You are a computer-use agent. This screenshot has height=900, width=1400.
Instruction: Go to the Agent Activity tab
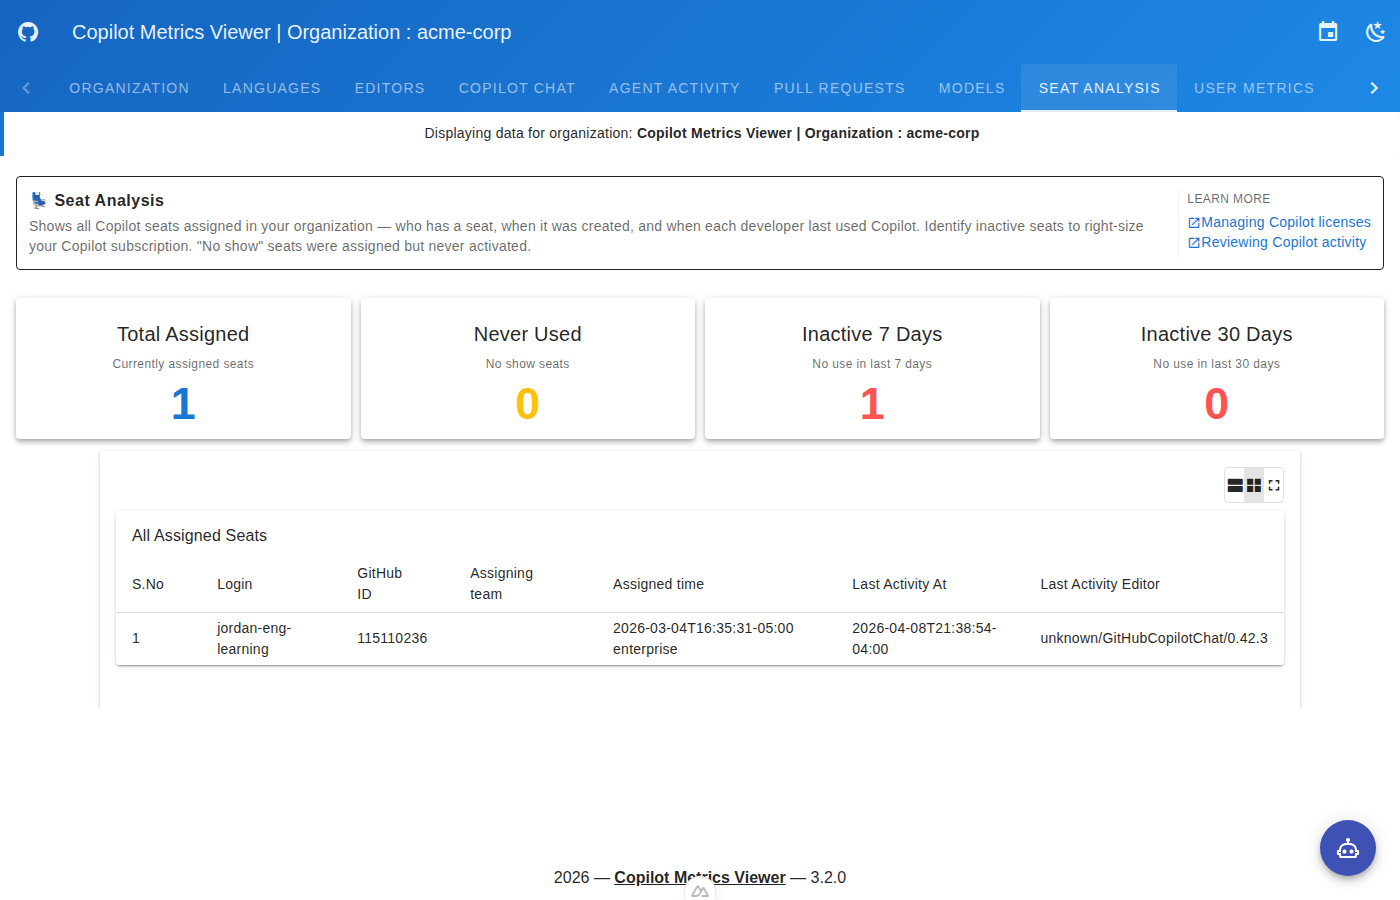click(x=675, y=88)
